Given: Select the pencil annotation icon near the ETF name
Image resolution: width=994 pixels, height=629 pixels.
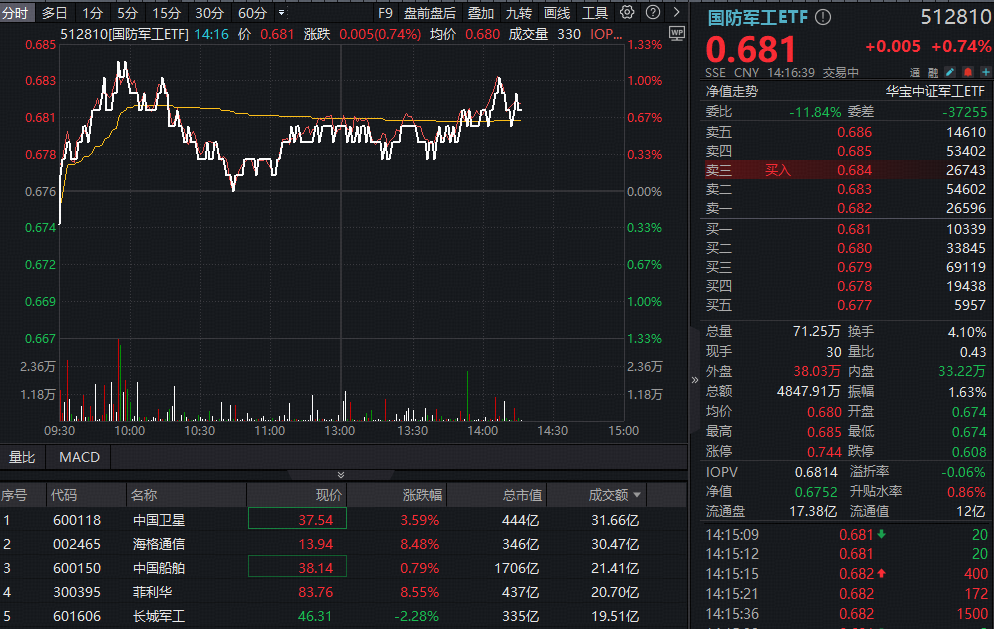Looking at the screenshot, I should point(948,72).
